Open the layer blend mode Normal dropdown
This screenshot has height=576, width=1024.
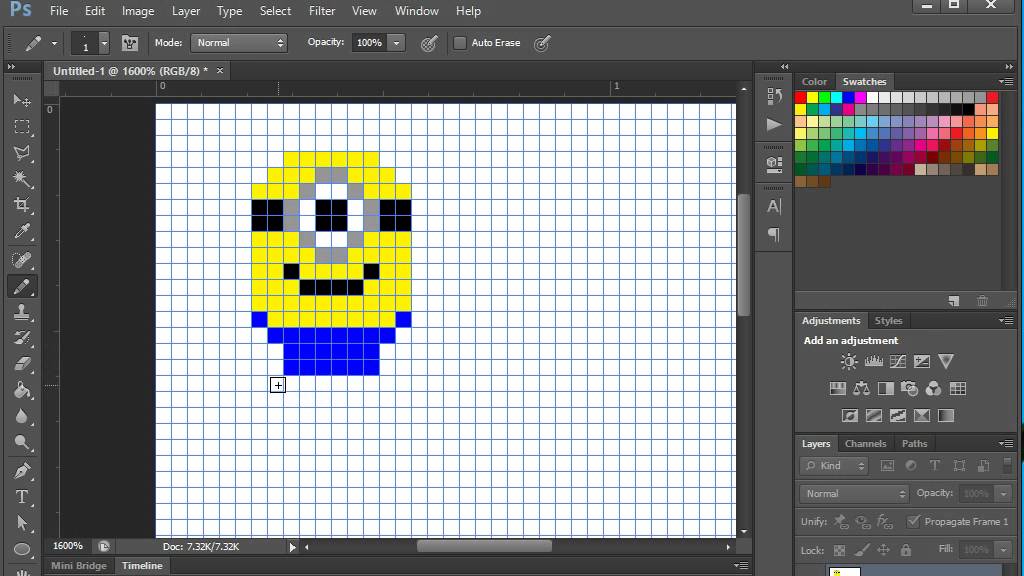click(854, 494)
